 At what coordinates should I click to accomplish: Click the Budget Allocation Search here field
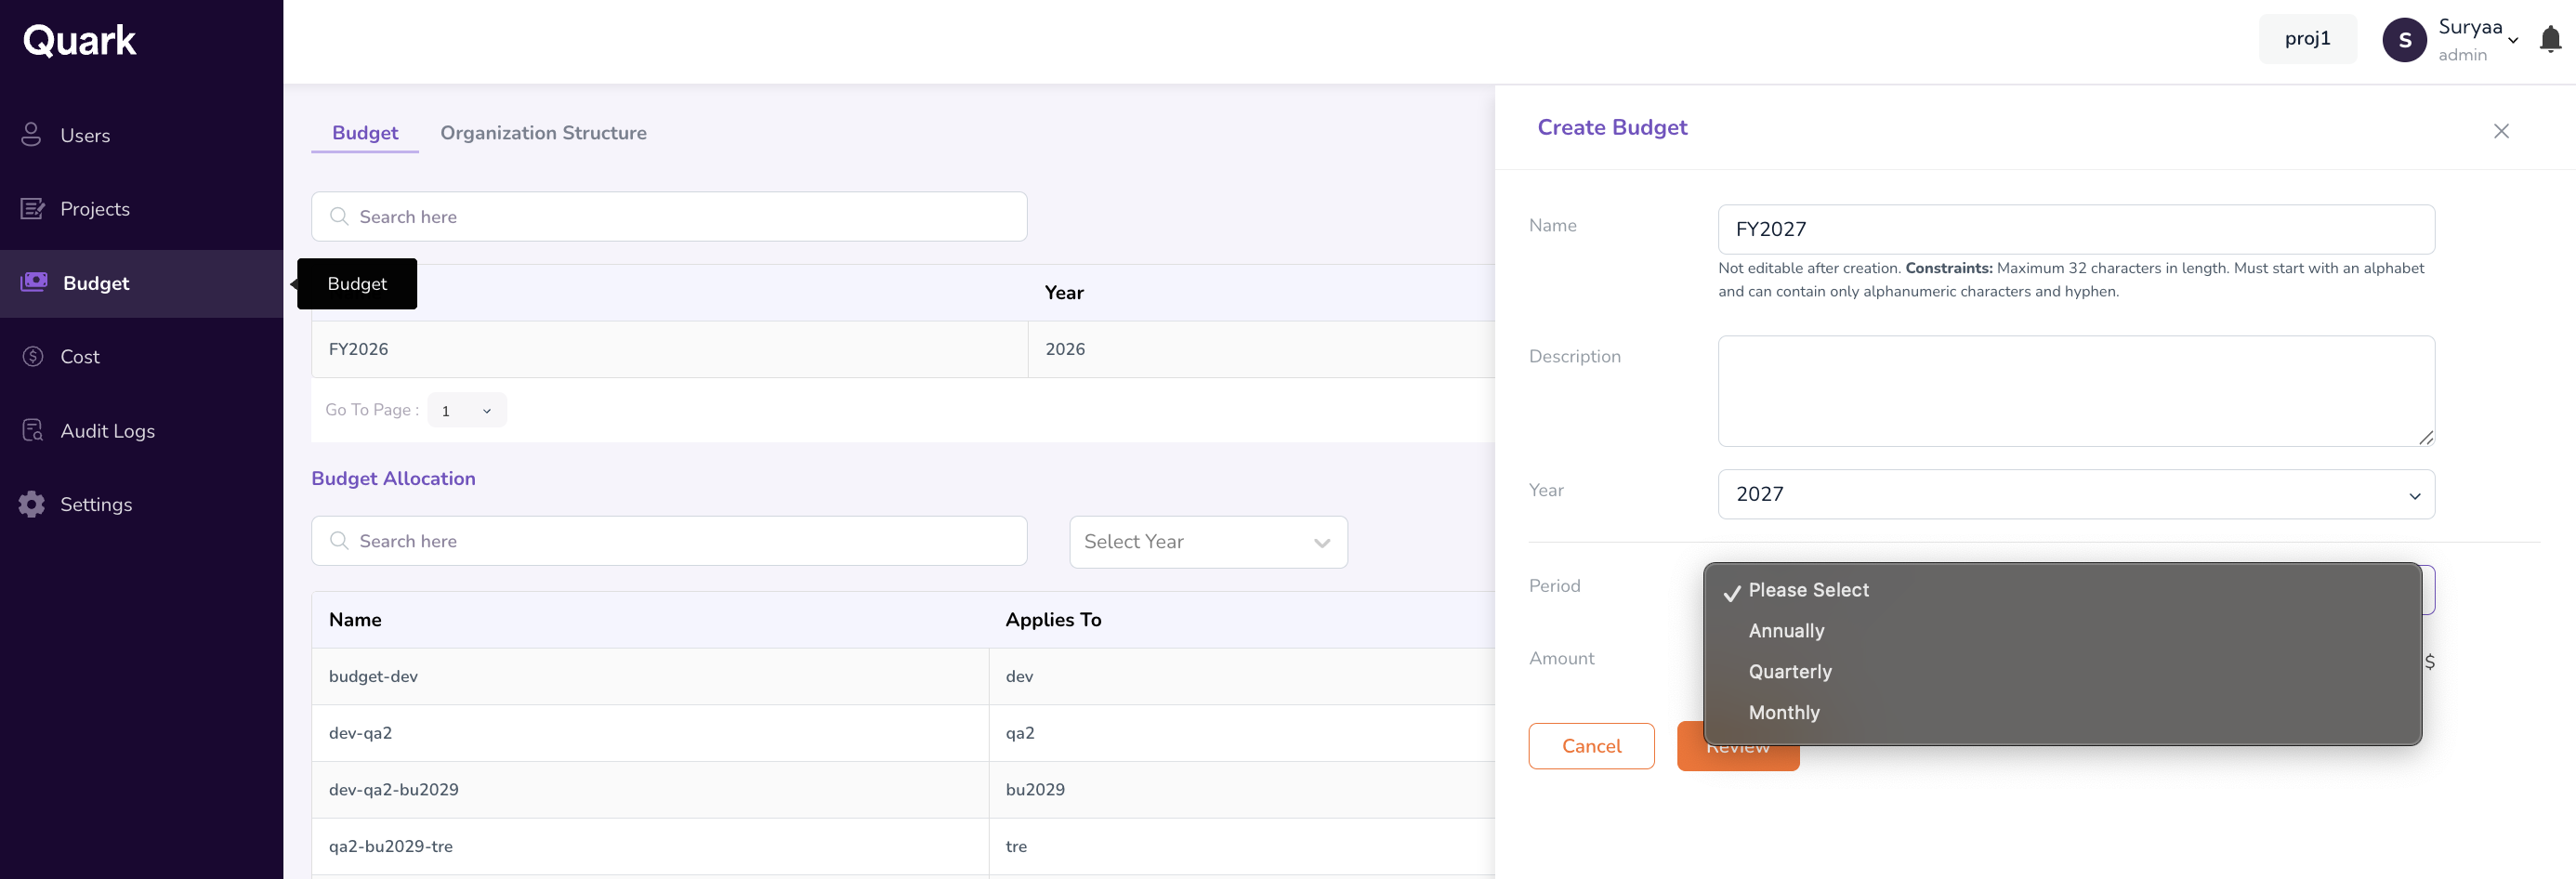(669, 541)
